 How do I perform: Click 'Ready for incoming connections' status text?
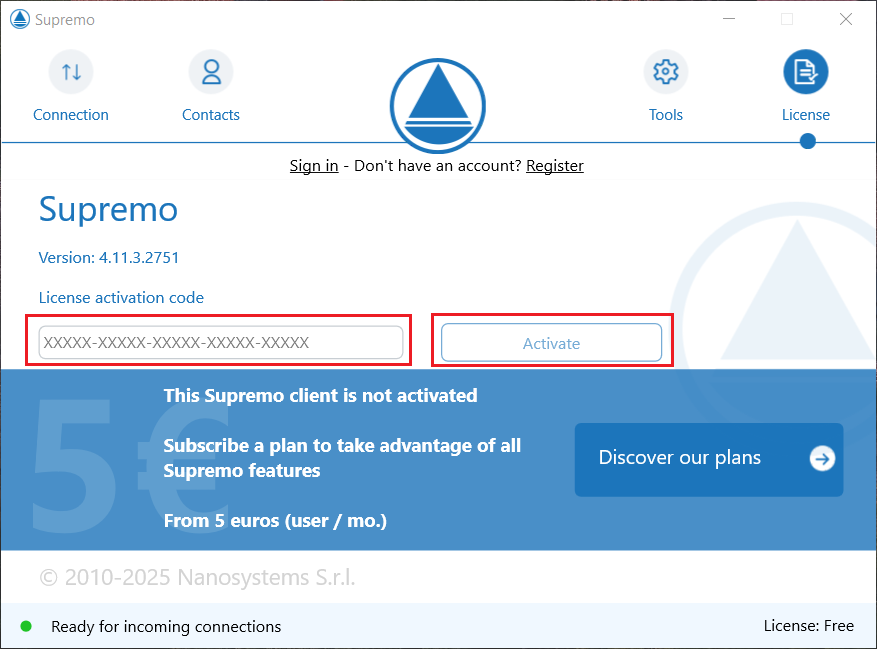(166, 627)
